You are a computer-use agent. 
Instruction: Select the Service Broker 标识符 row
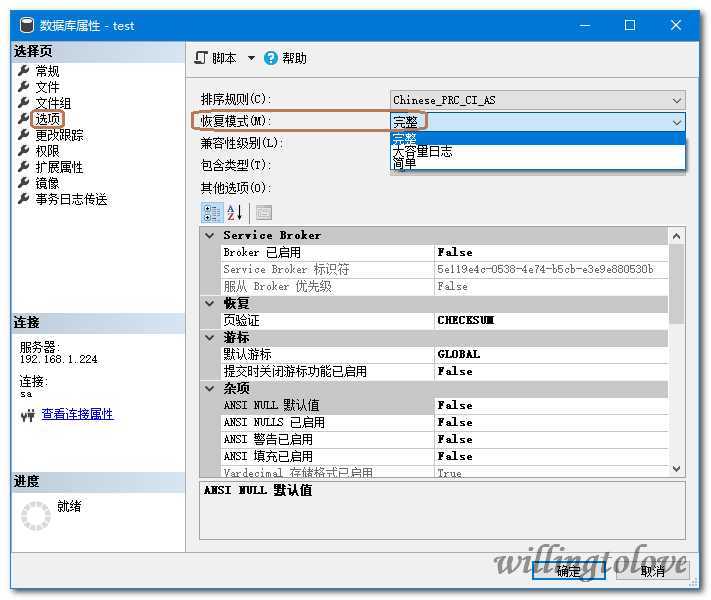tap(444, 270)
